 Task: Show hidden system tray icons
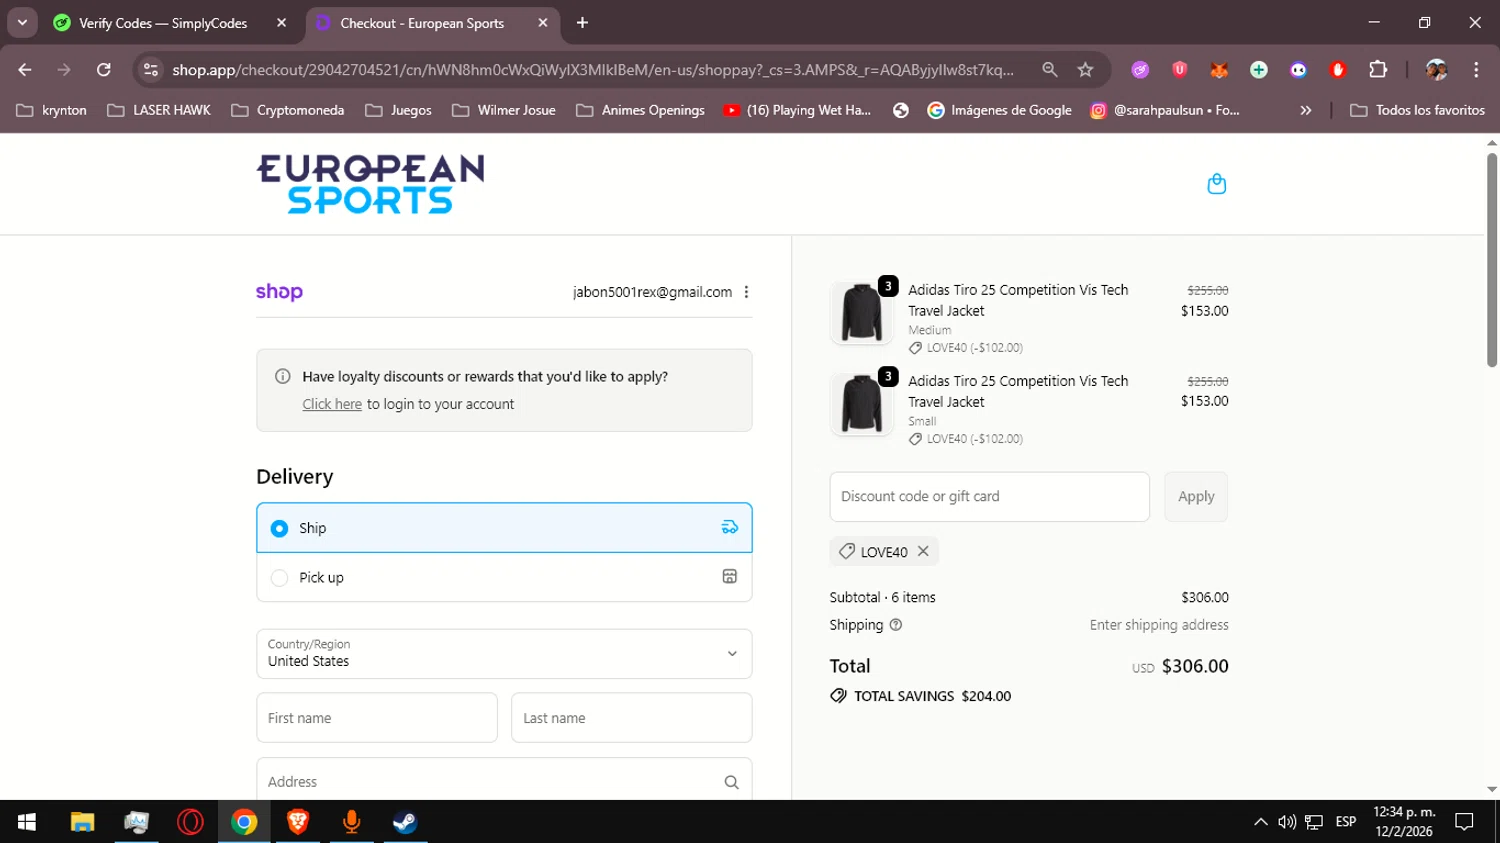click(x=1260, y=822)
